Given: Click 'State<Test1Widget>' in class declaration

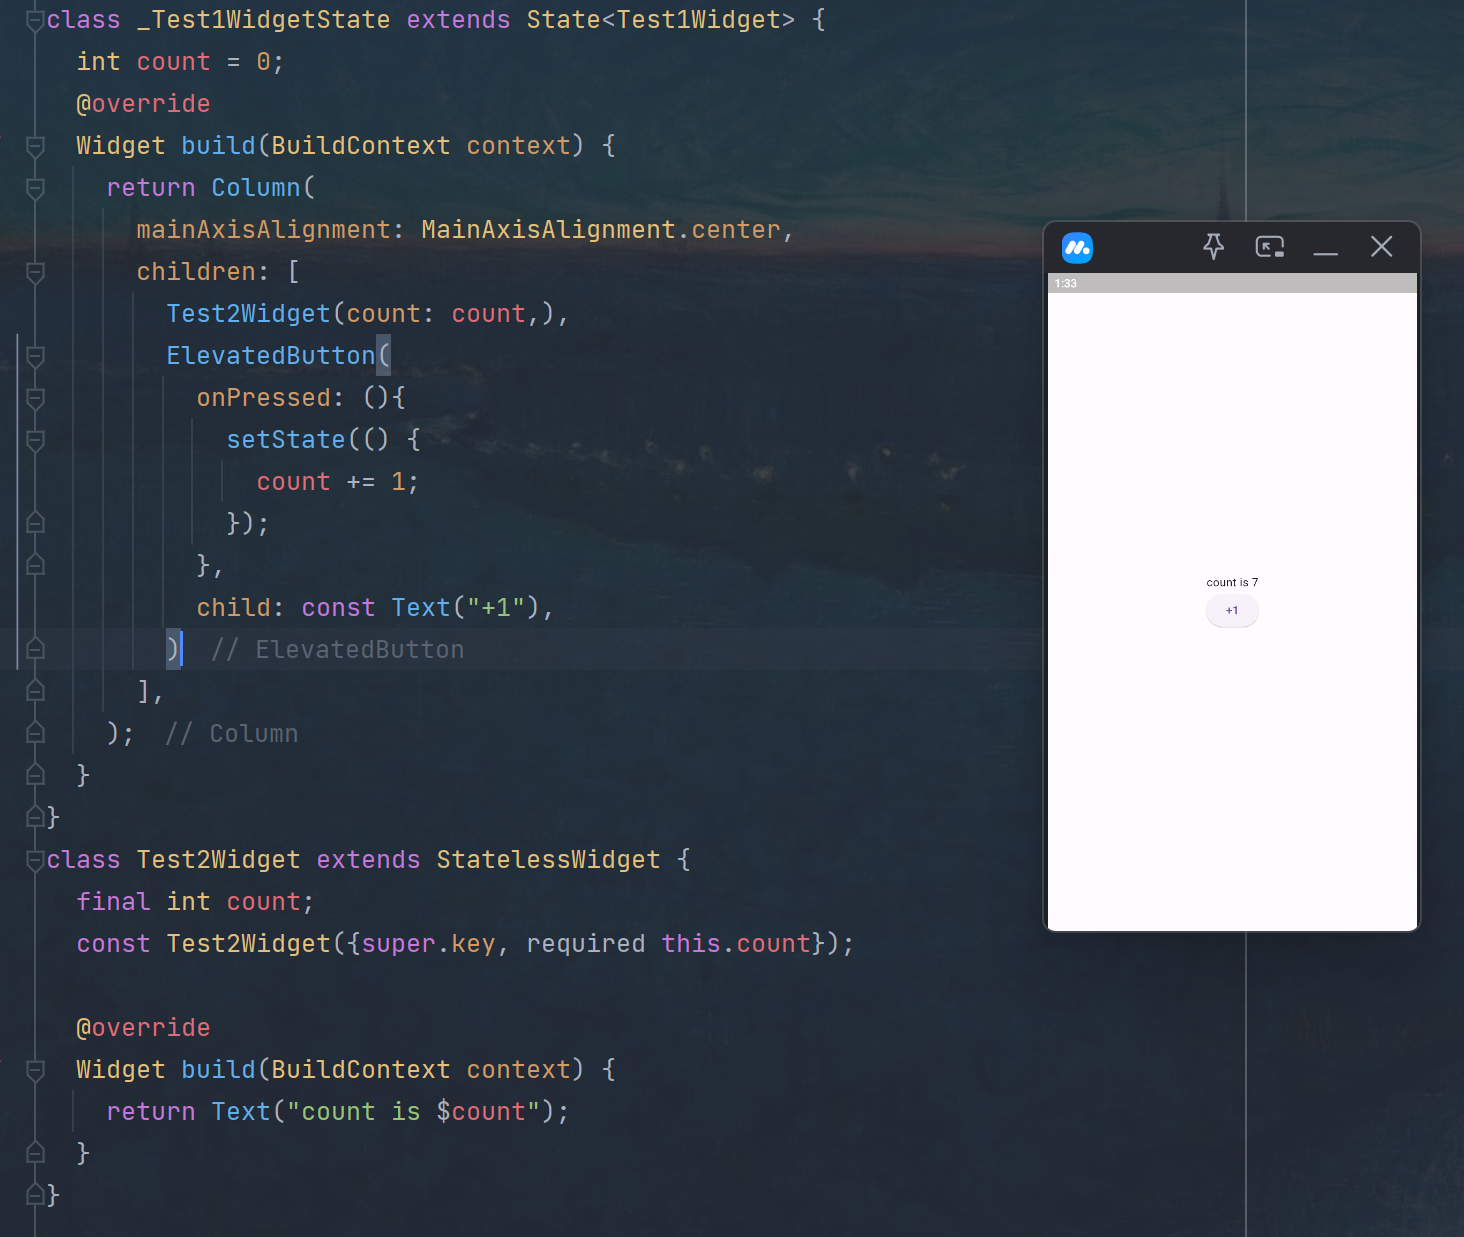Looking at the screenshot, I should pyautogui.click(x=661, y=20).
